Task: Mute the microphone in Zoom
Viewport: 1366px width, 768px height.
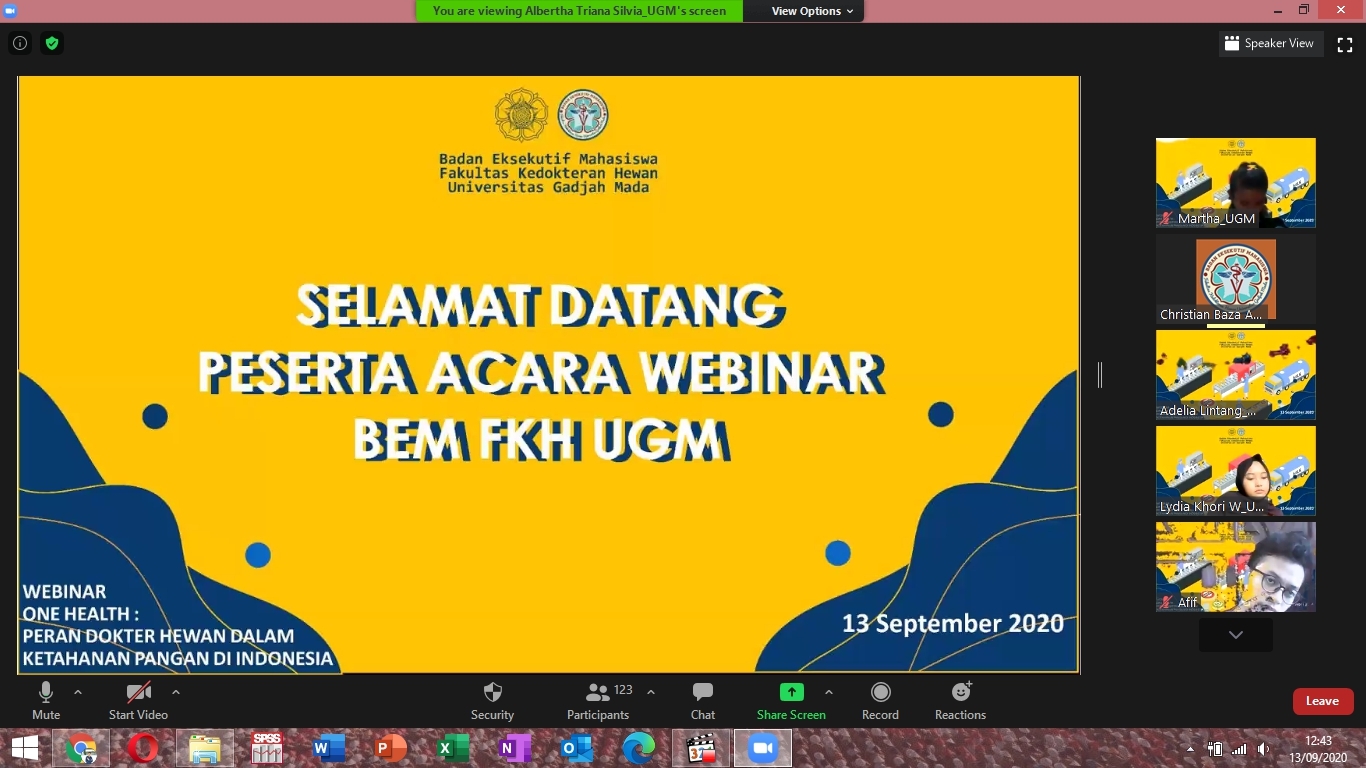Action: [x=46, y=700]
